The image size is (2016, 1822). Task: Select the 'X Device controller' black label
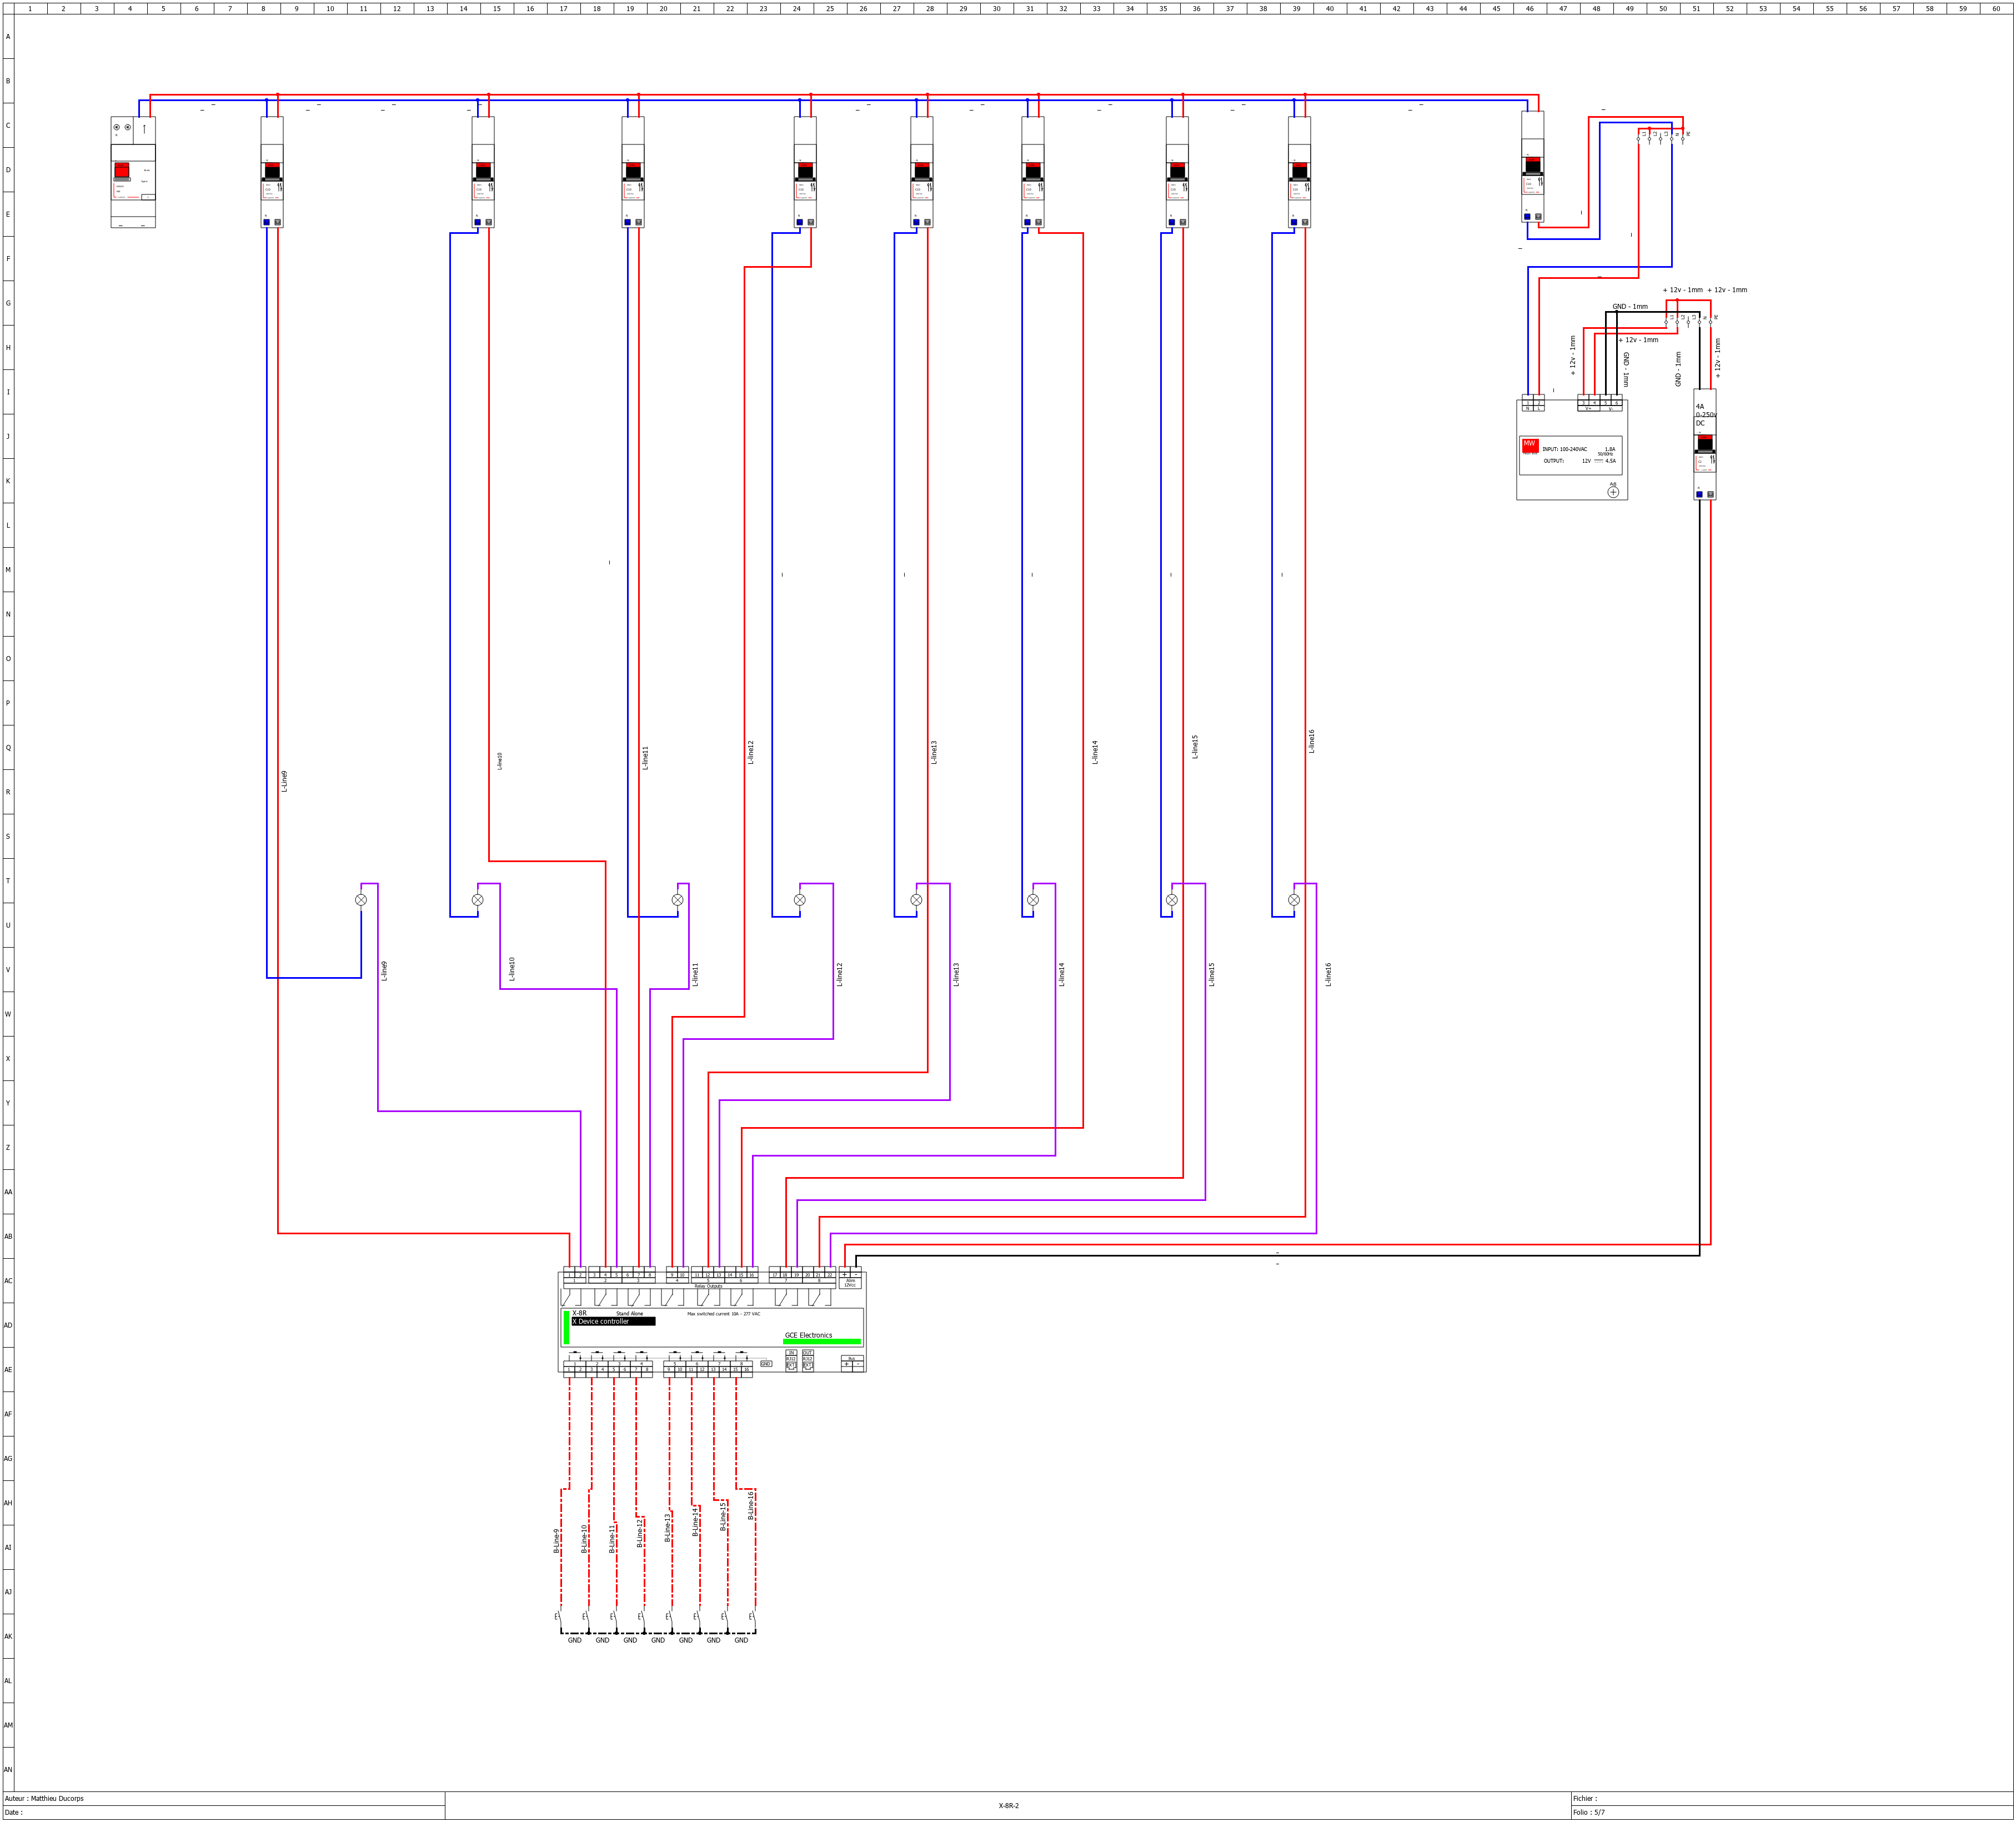click(613, 1321)
